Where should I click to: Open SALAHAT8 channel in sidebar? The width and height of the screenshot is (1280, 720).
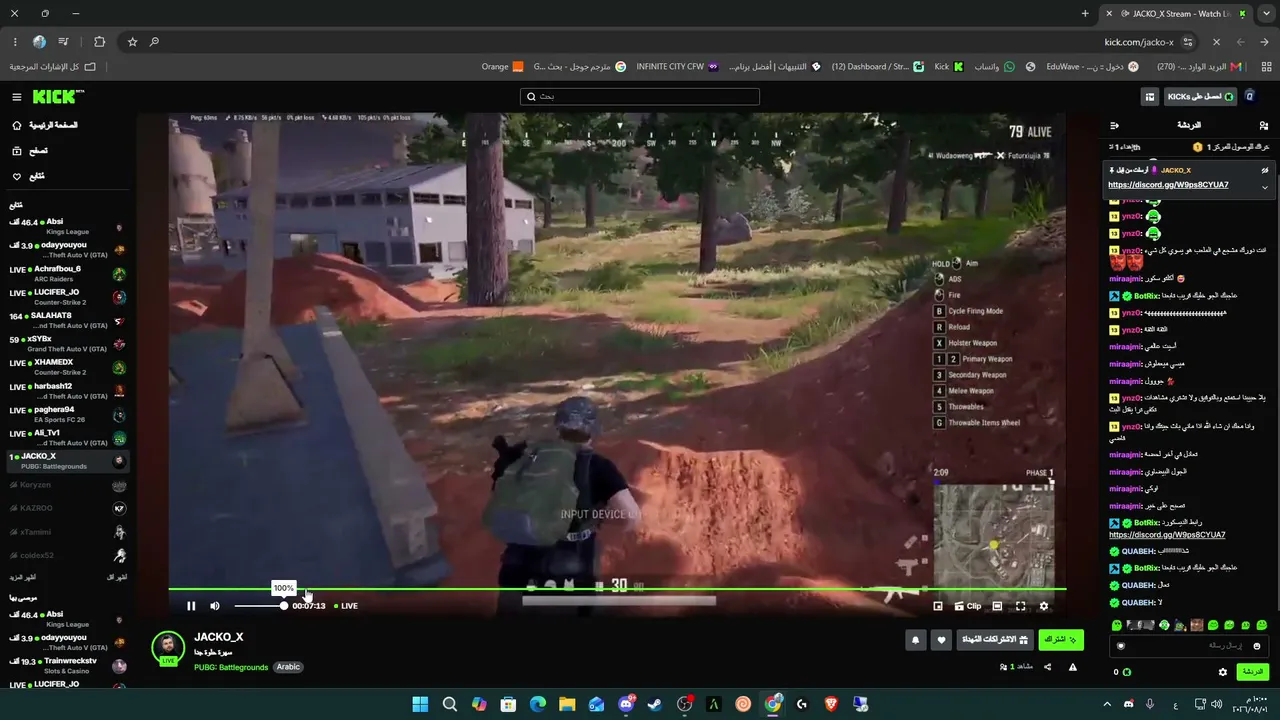[x=66, y=321]
